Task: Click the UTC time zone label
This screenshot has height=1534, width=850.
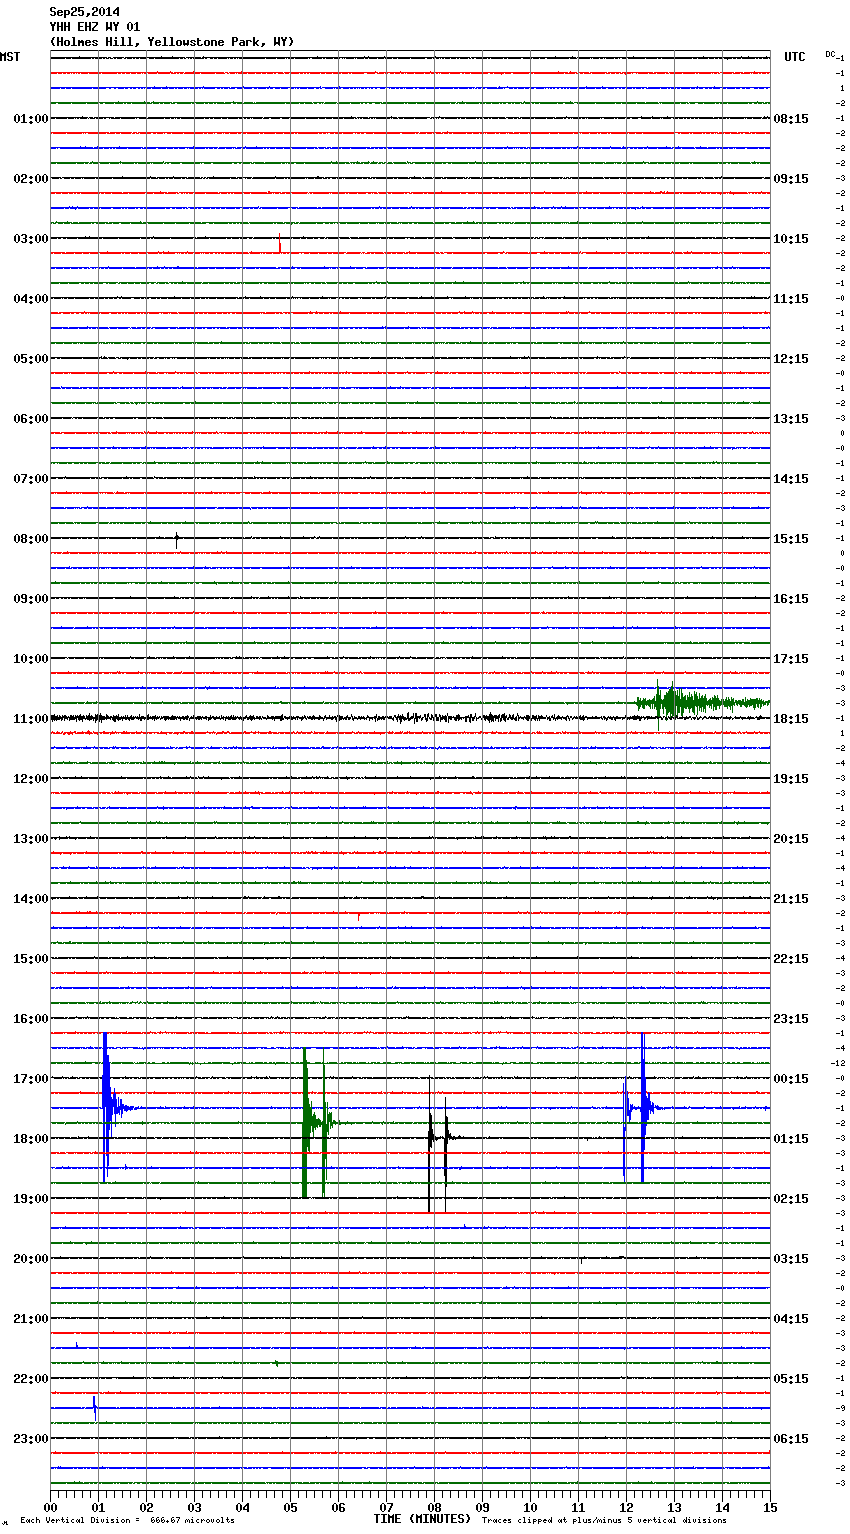Action: point(795,57)
